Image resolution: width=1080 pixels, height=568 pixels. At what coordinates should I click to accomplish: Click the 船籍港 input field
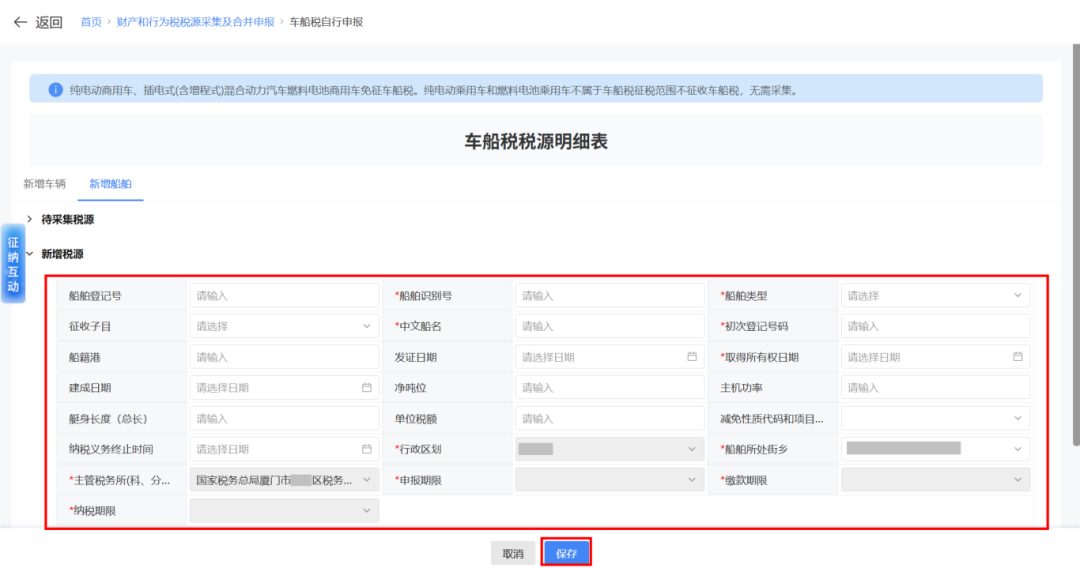tap(284, 357)
